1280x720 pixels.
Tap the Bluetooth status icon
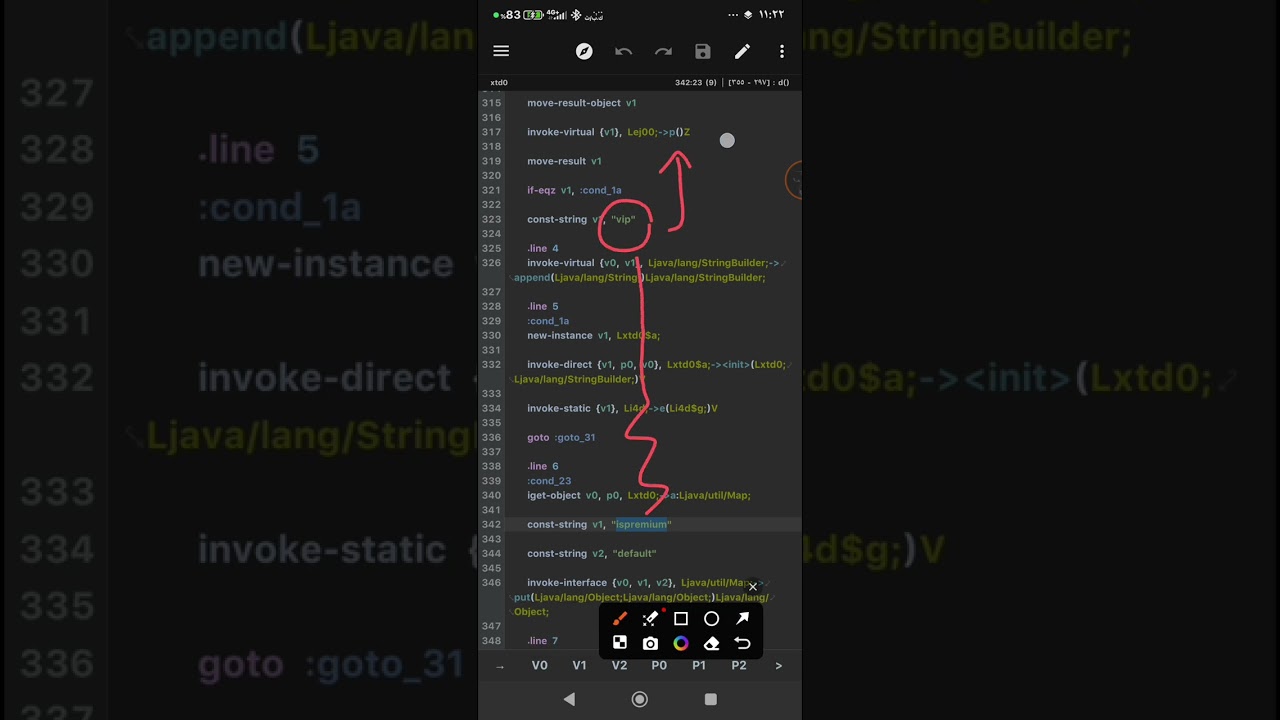pos(576,15)
